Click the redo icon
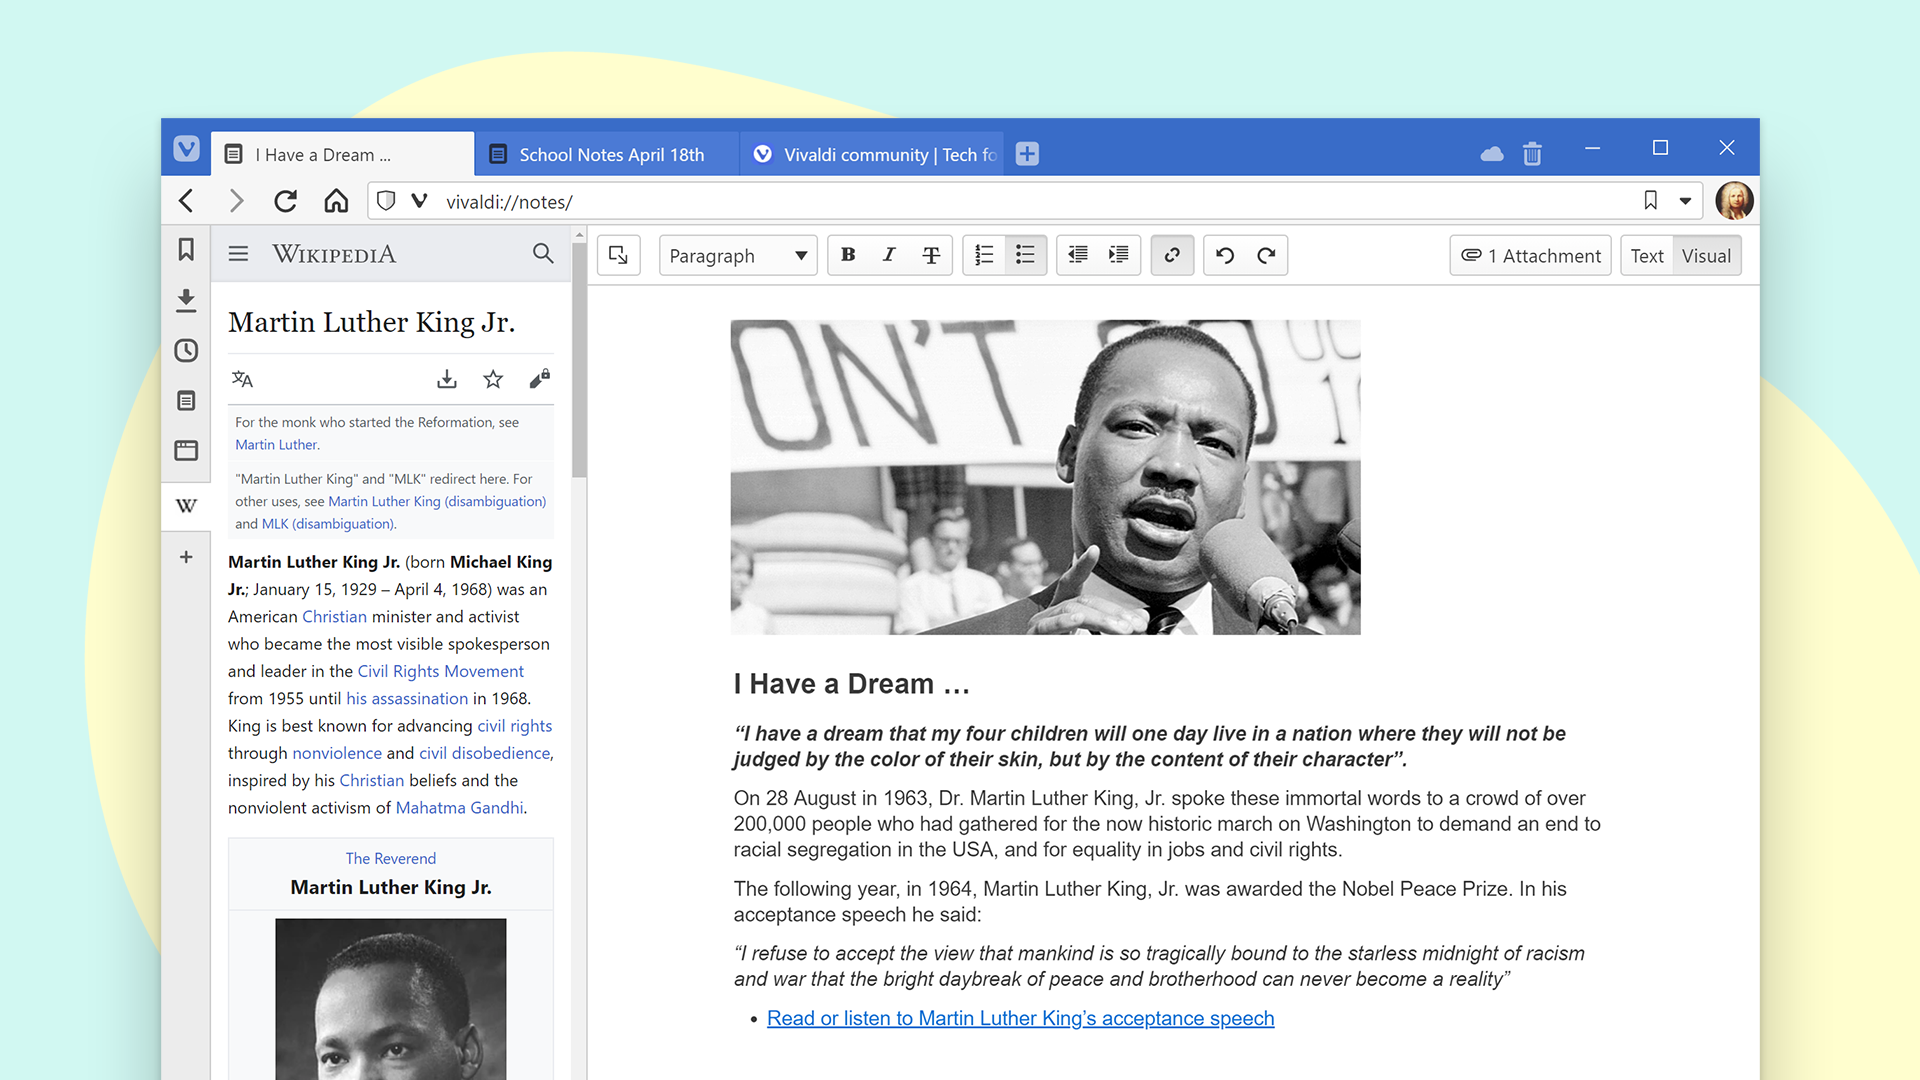This screenshot has width=1920, height=1080. [1265, 255]
